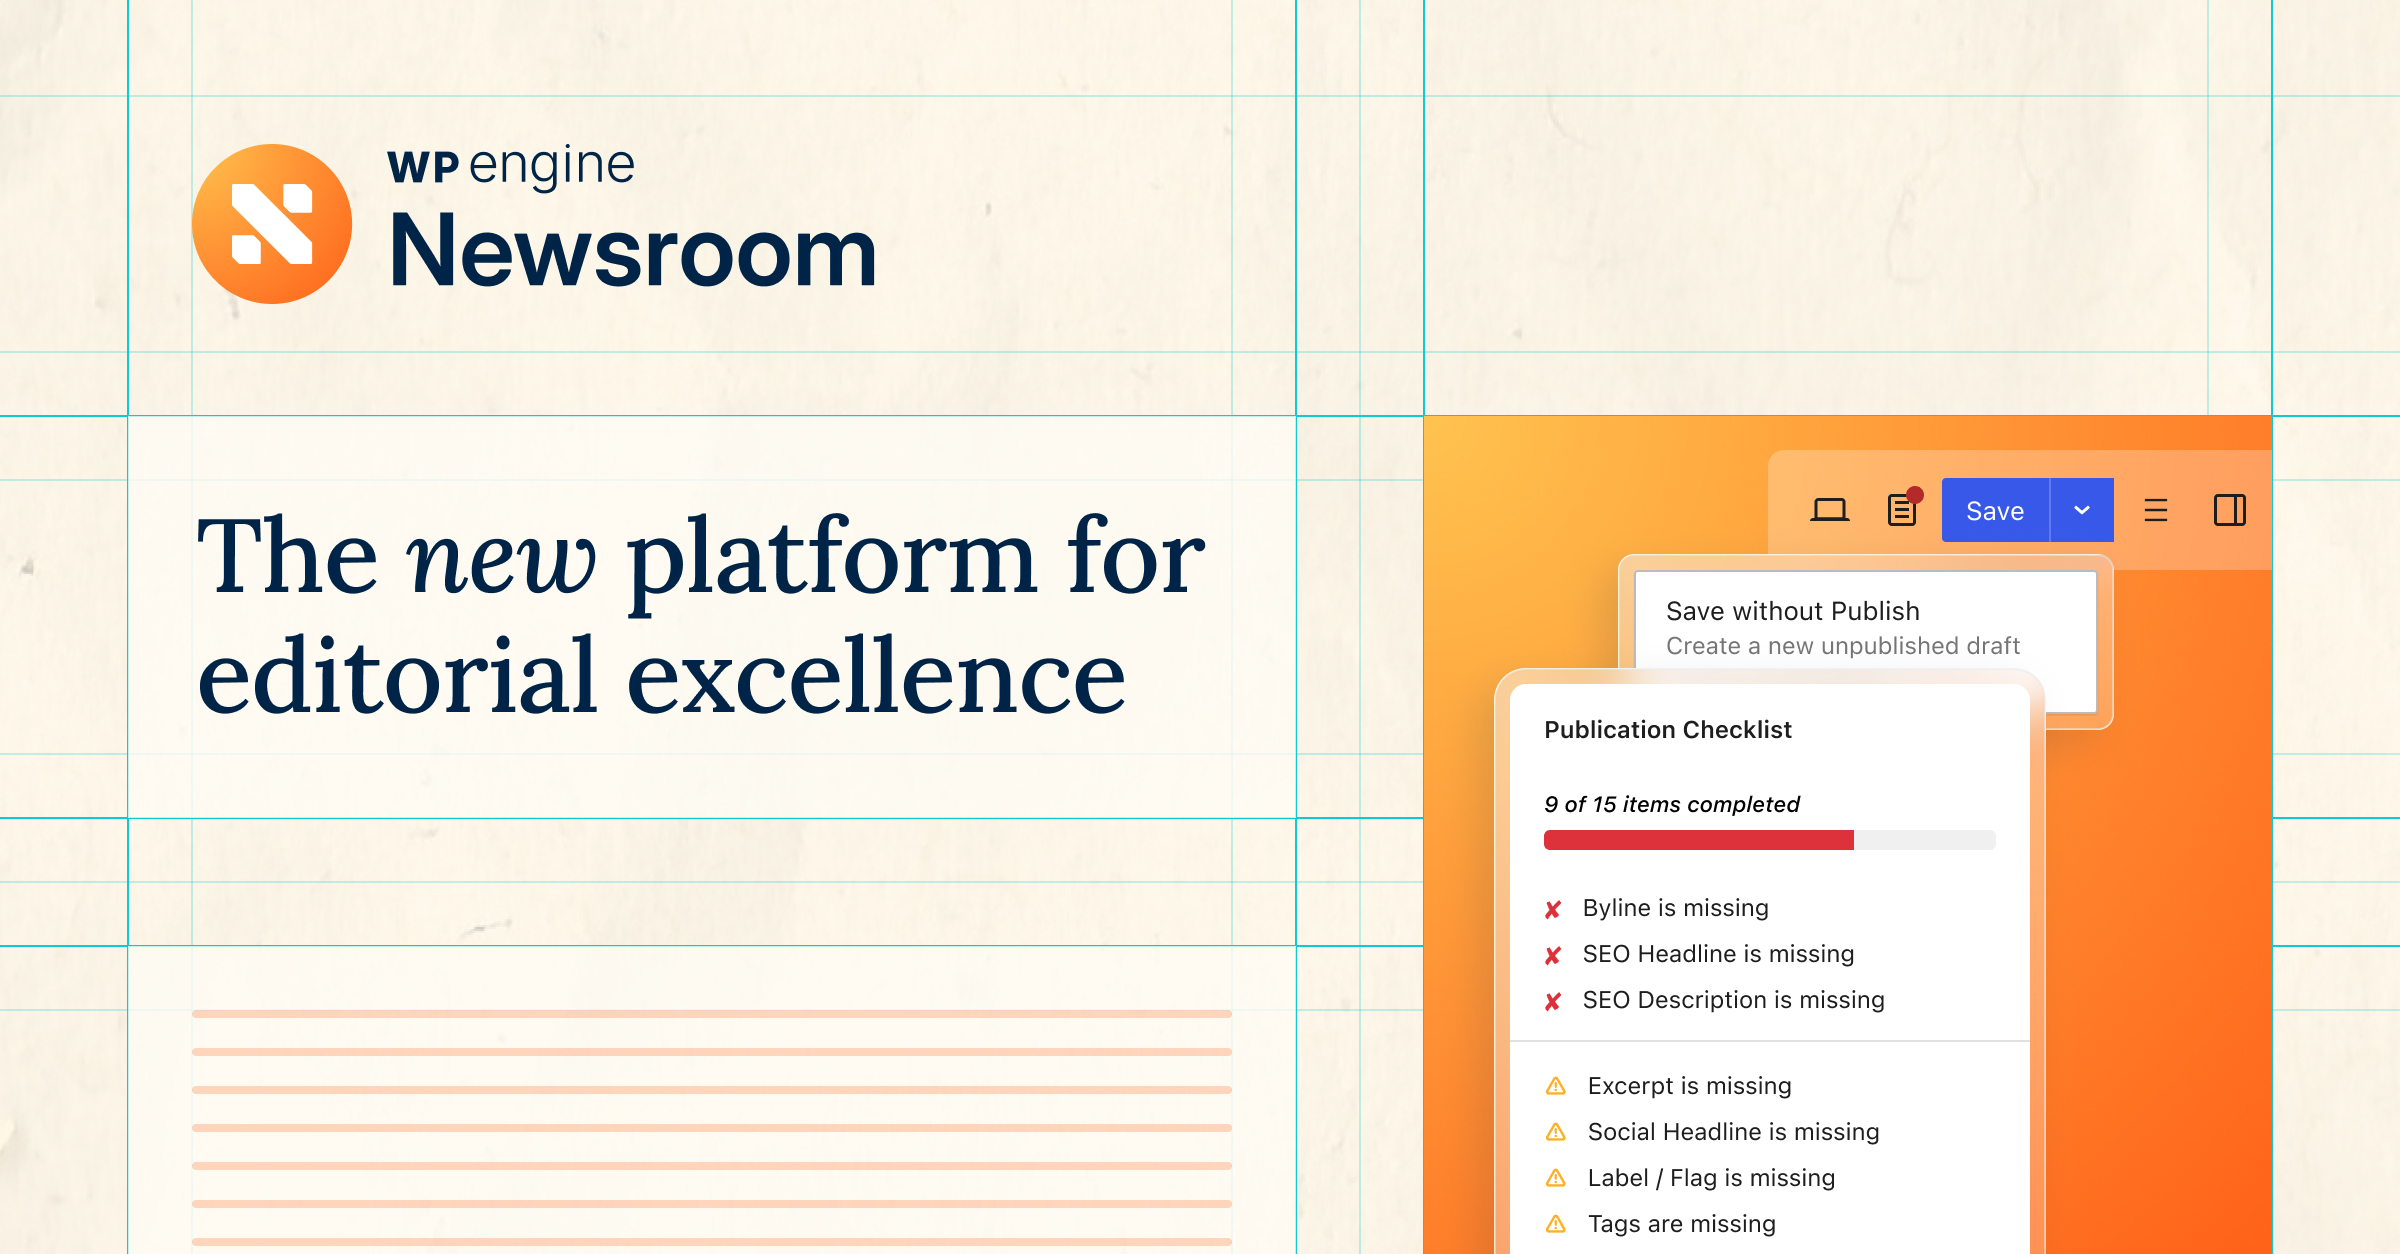The width and height of the screenshot is (2400, 1254).
Task: Click the WP engine wordmark
Action: tap(511, 166)
